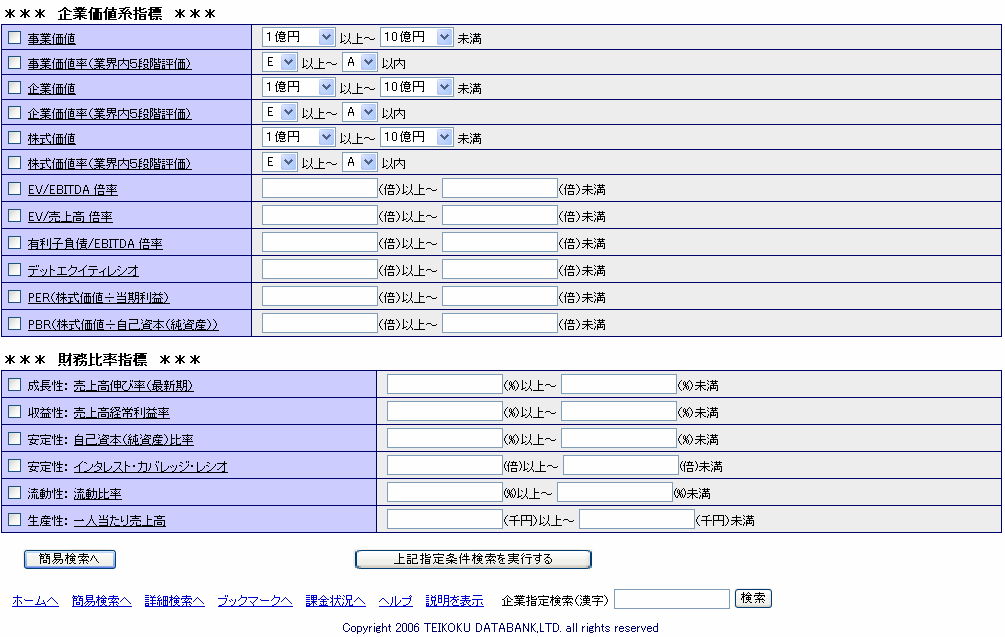Toggle 企業価値率(業界内5段階評価) checkbox
The width and height of the screenshot is (1005, 637).
14,113
